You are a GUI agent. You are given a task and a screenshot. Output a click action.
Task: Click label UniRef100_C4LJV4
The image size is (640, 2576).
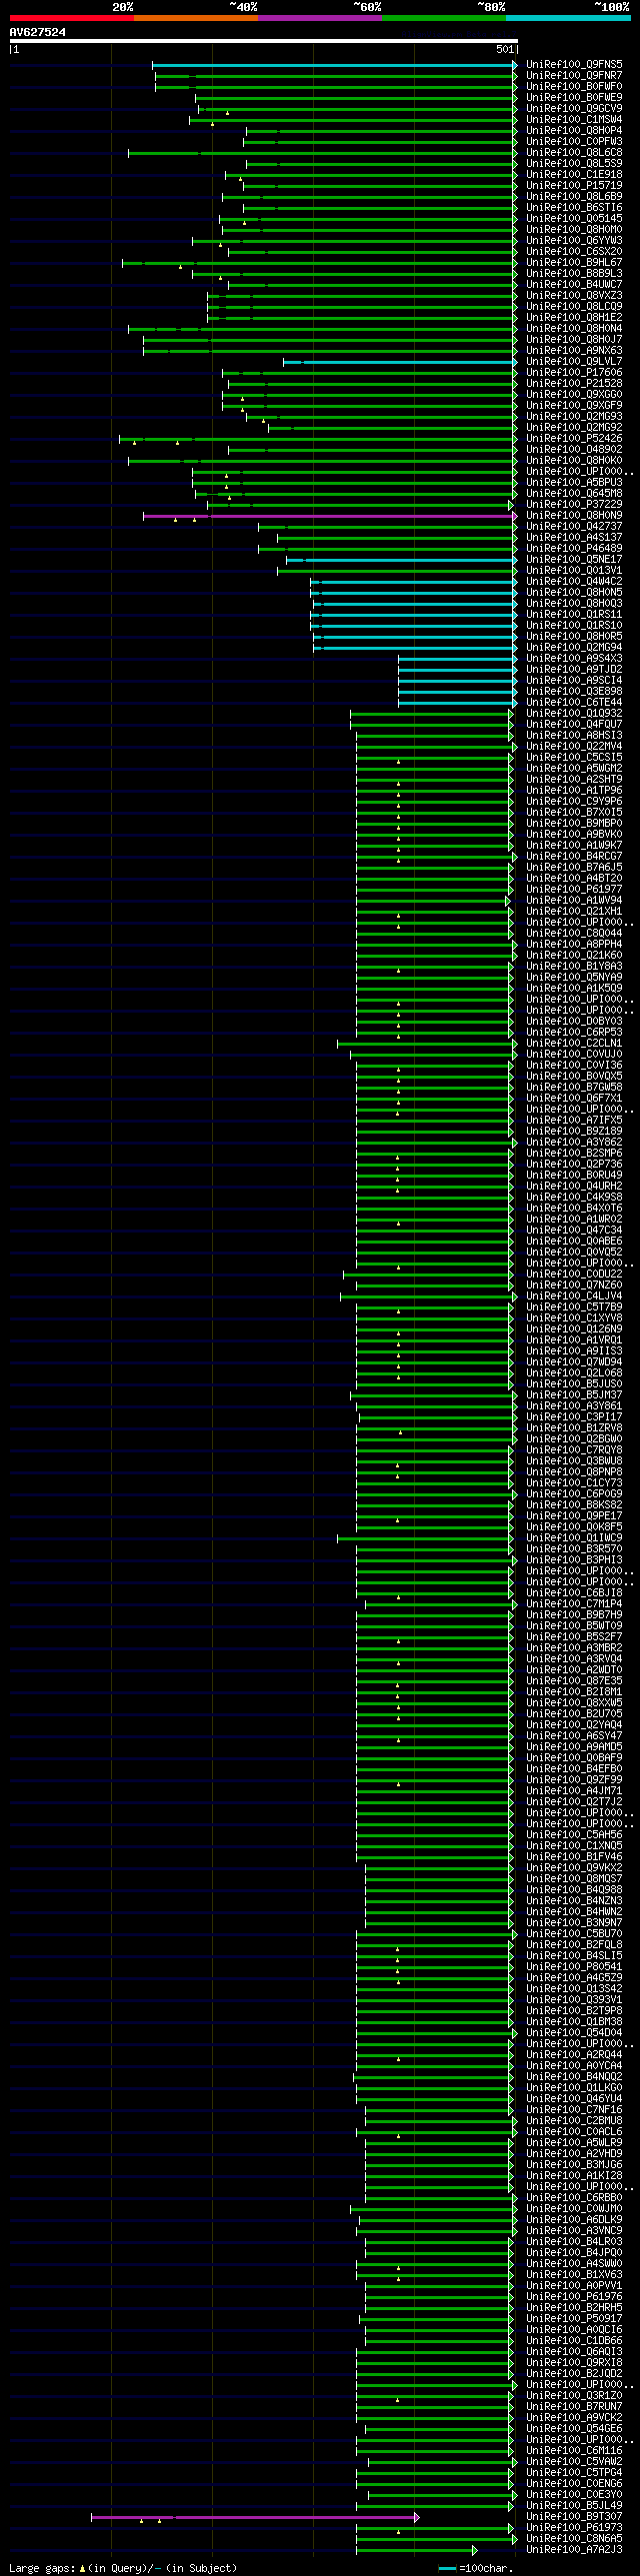[574, 1297]
